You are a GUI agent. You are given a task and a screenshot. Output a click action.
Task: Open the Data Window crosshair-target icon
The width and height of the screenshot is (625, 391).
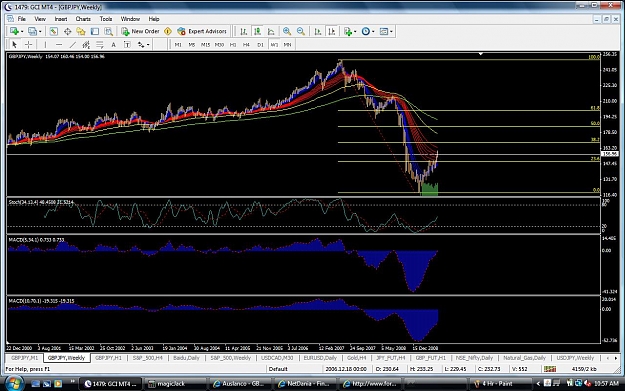point(67,31)
